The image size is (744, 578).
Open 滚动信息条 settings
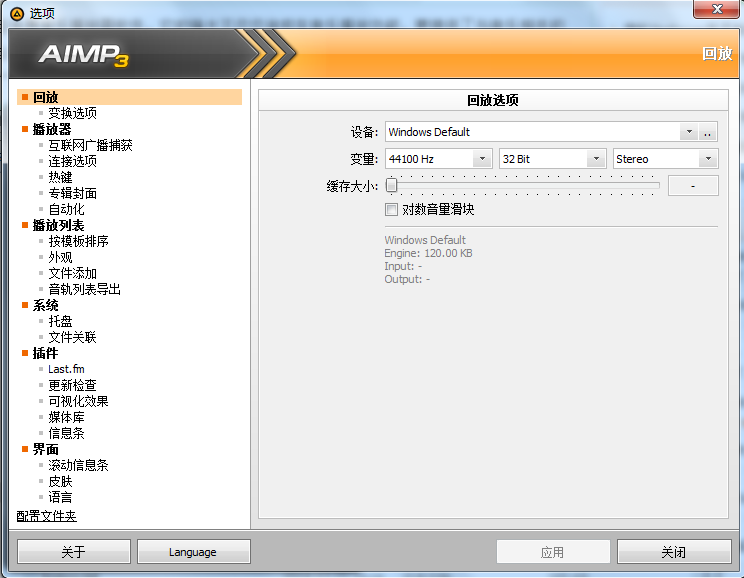(x=78, y=466)
